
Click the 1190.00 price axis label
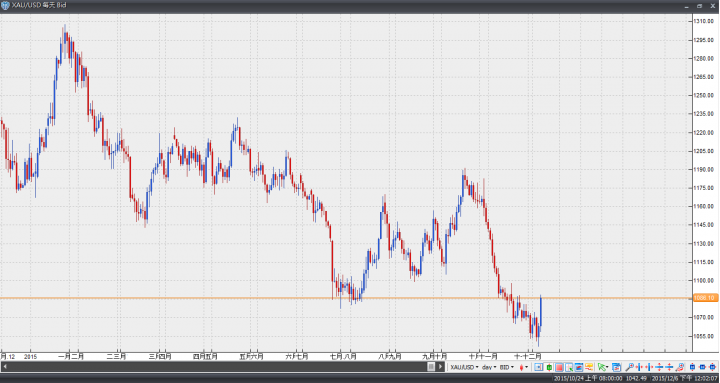coord(703,169)
